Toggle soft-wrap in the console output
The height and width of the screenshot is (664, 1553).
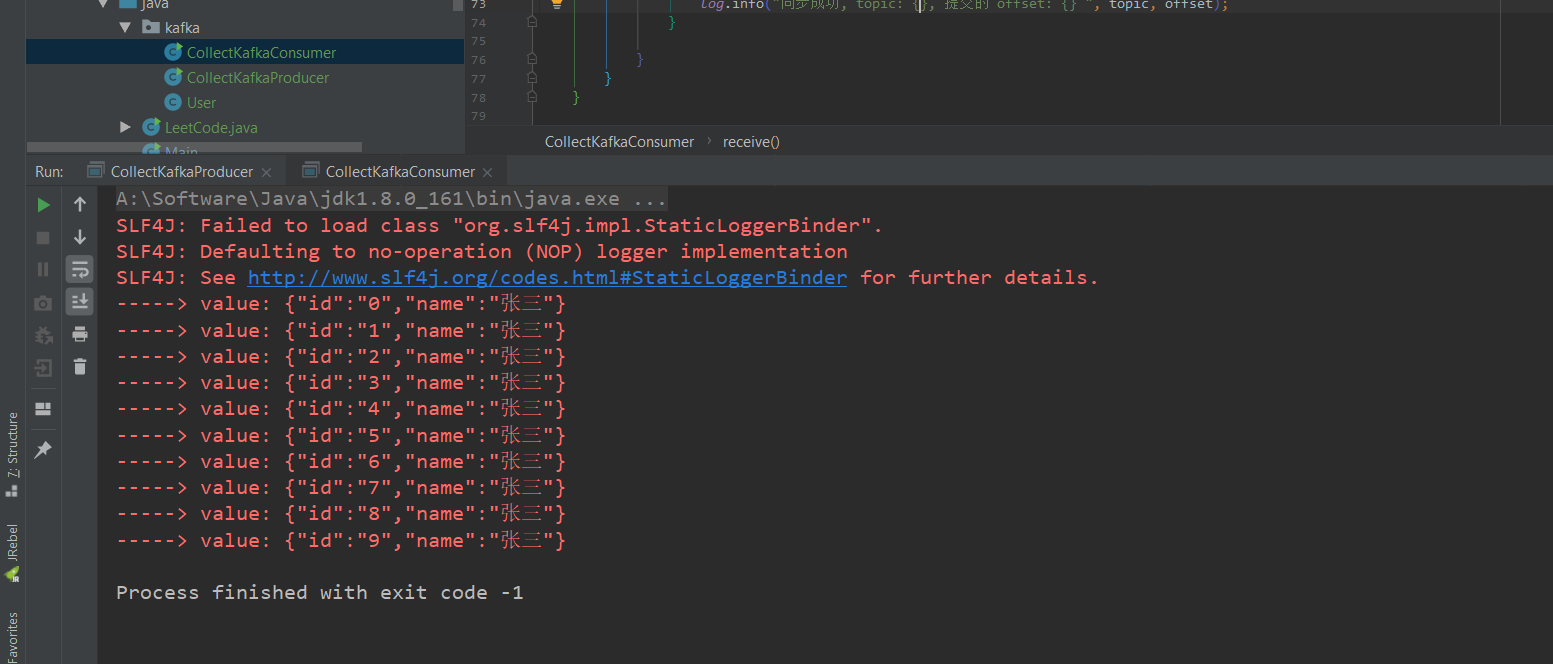point(79,268)
